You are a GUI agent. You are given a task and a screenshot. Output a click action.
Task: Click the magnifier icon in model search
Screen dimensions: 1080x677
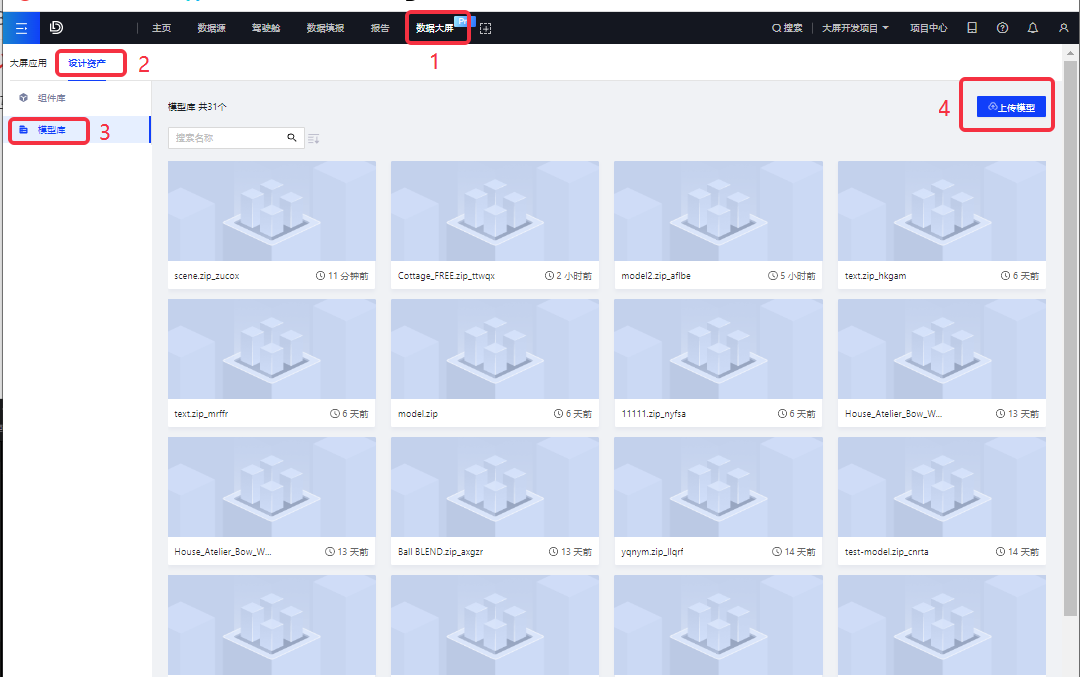point(292,138)
